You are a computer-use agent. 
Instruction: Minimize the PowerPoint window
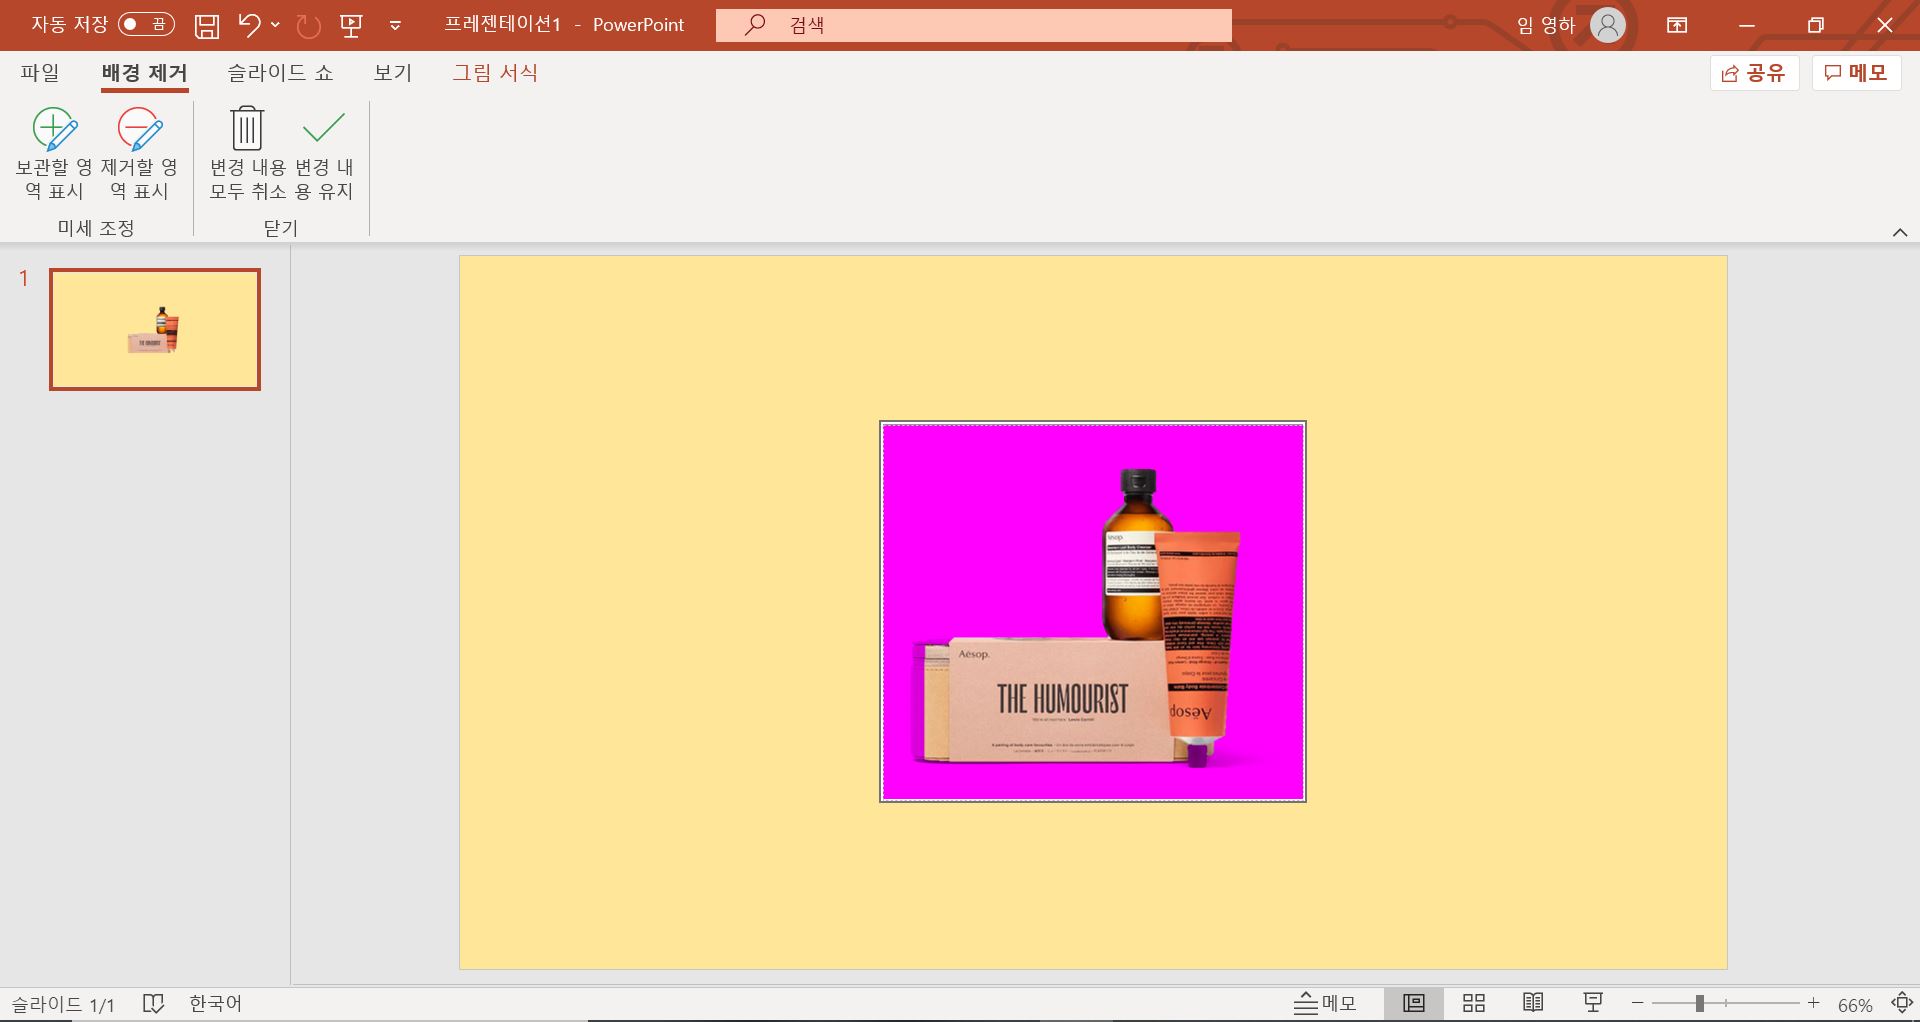tap(1747, 25)
